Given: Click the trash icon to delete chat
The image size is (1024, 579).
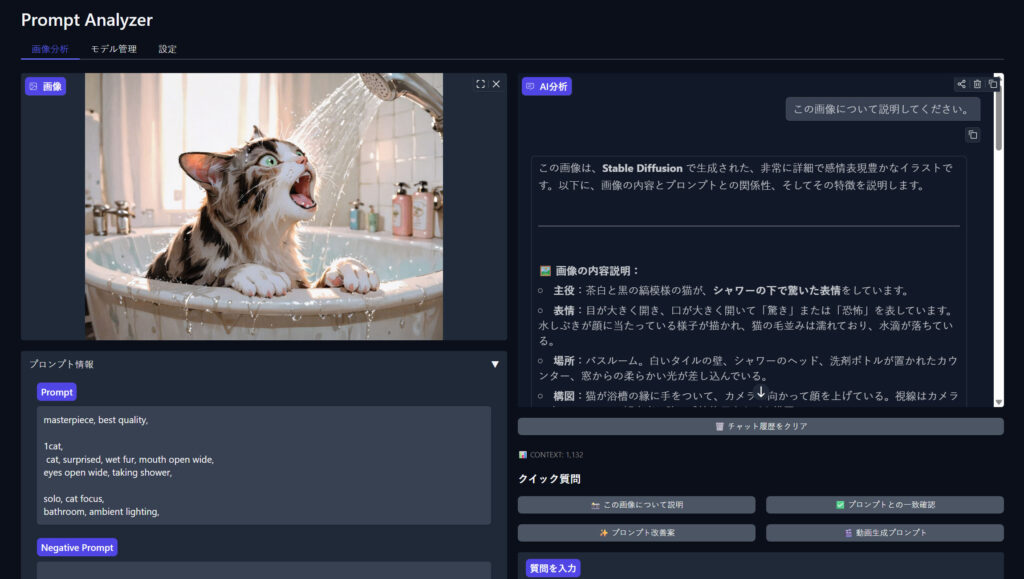Looking at the screenshot, I should coord(977,85).
